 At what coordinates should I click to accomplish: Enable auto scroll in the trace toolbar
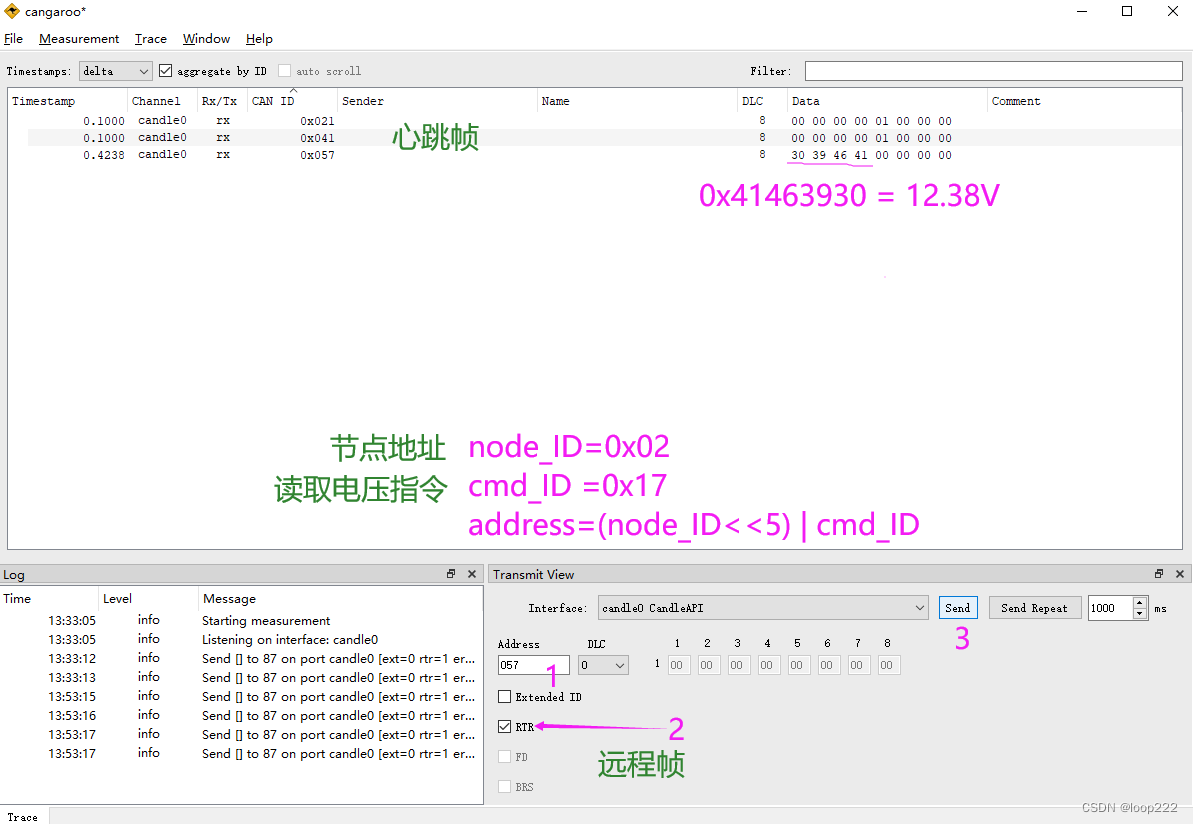pos(284,71)
